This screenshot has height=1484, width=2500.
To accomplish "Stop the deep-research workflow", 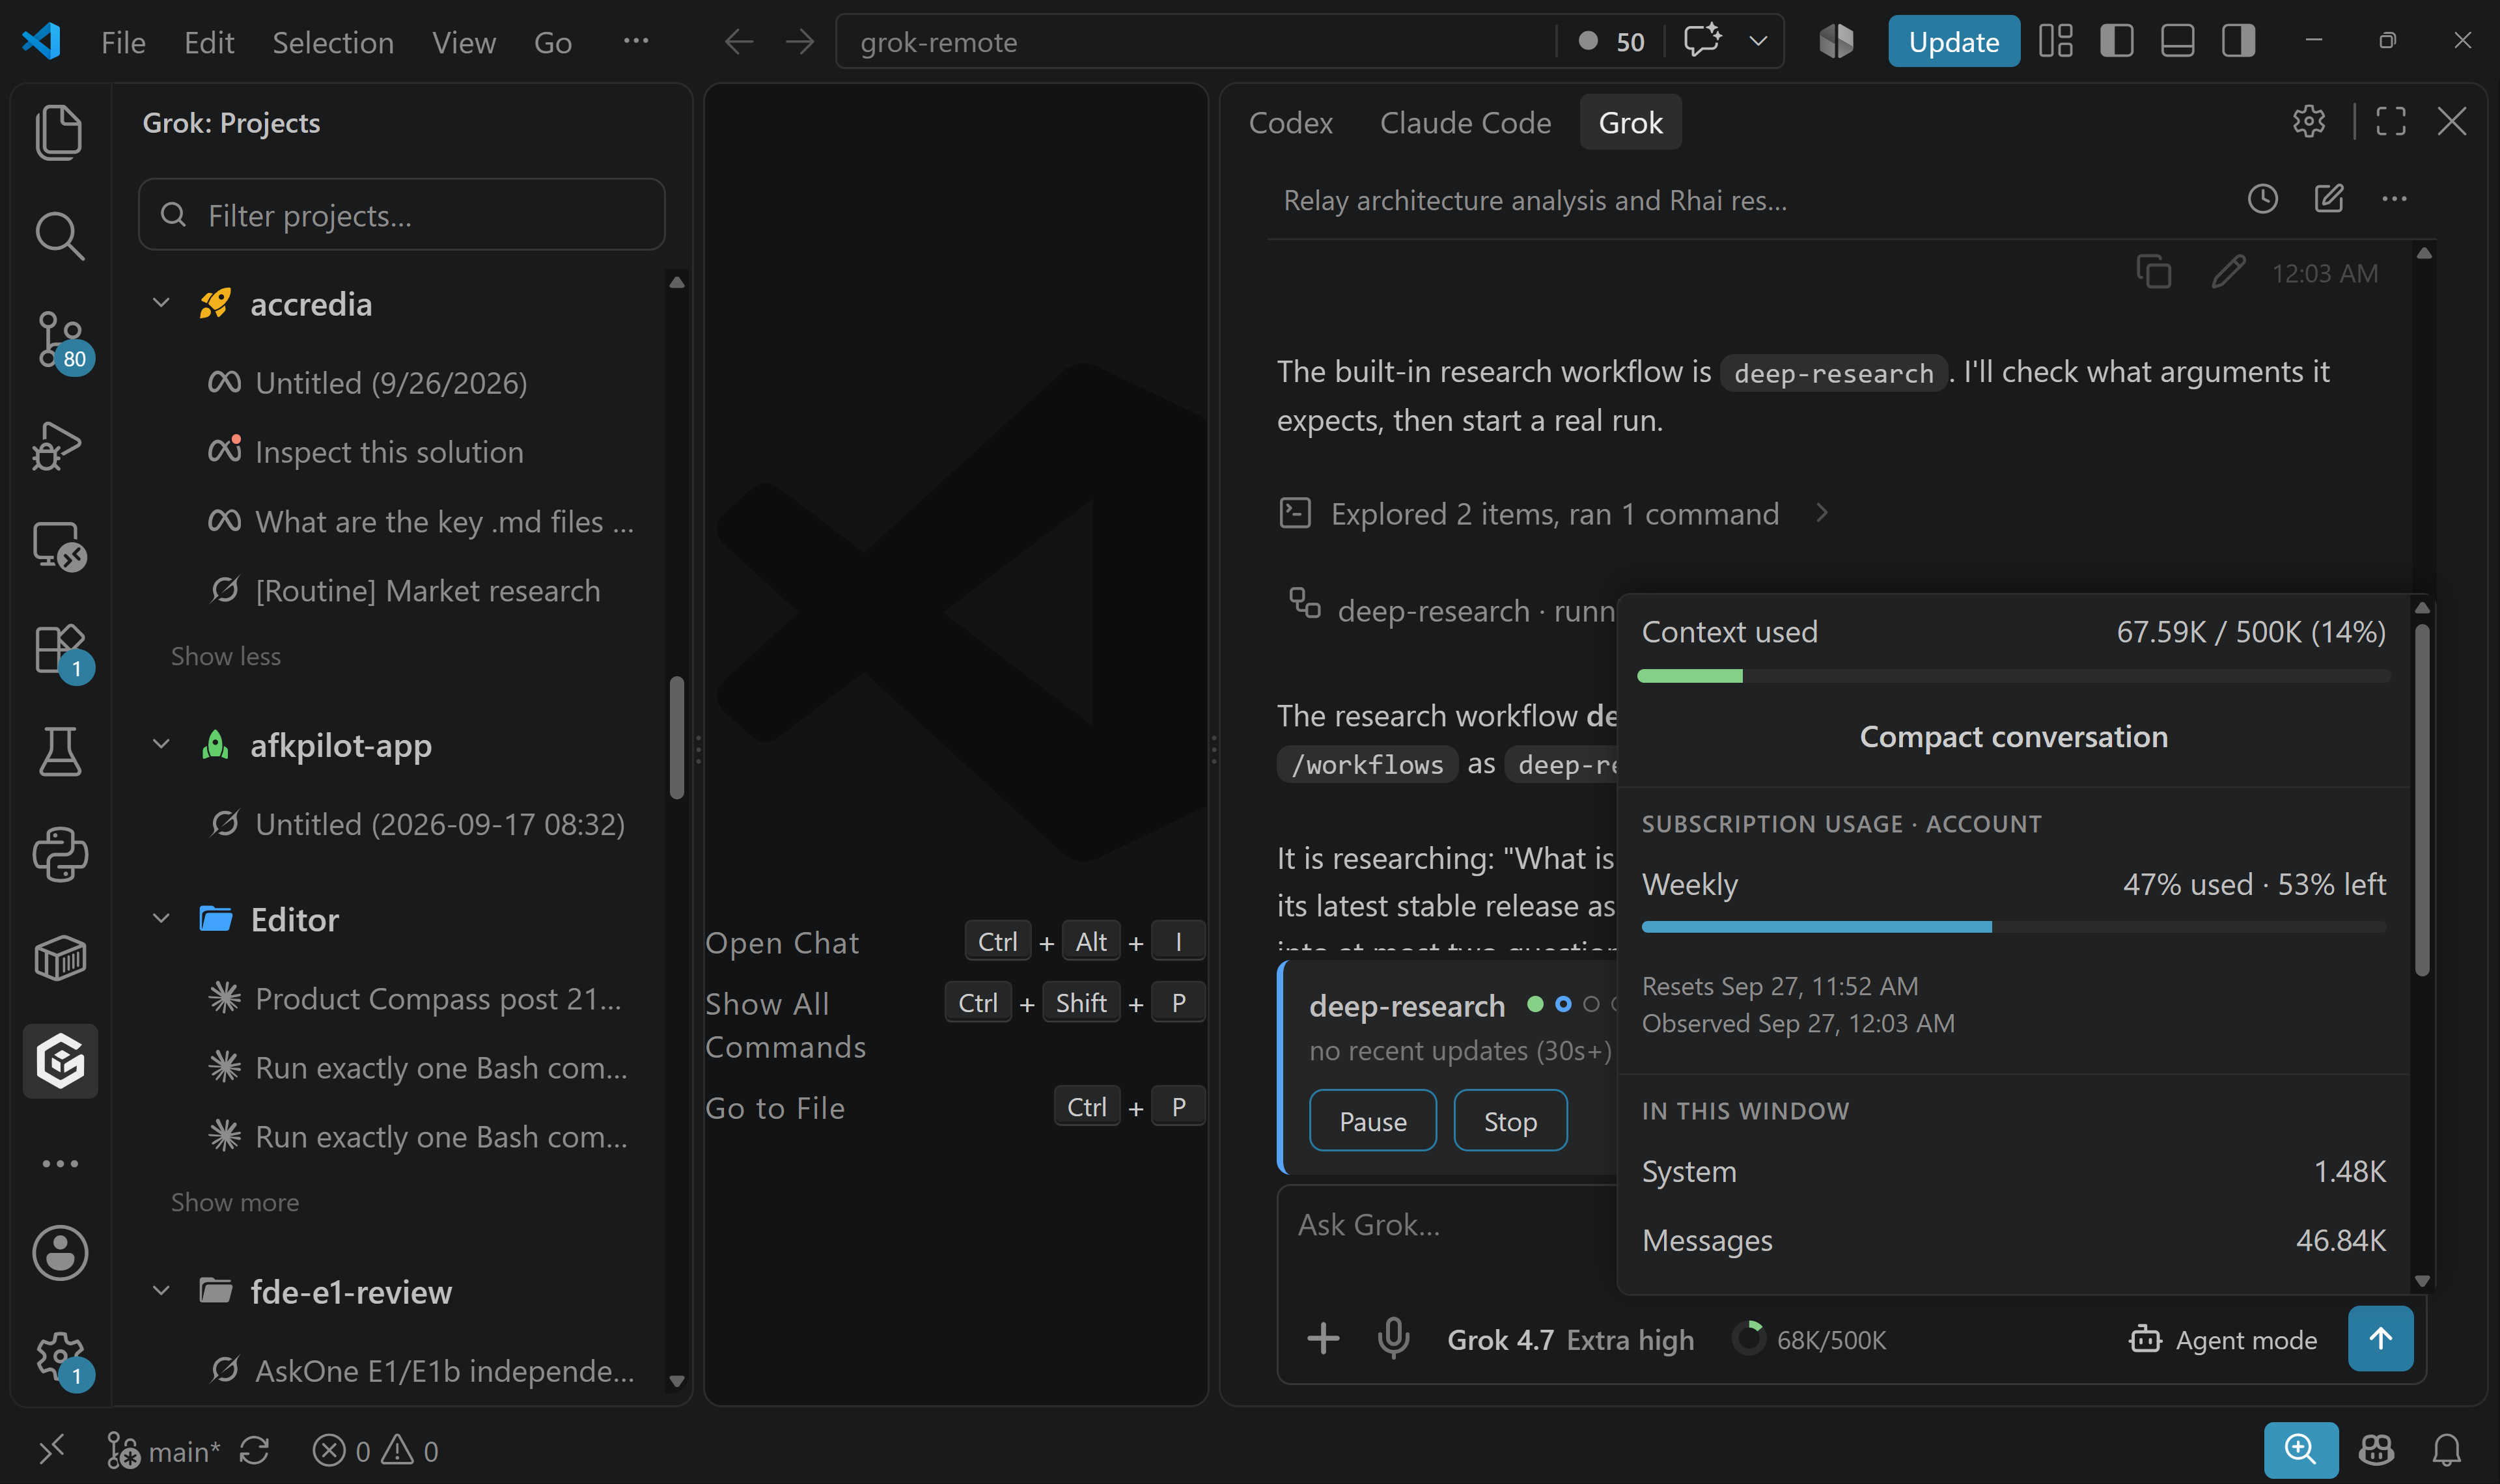I will tap(1510, 1121).
